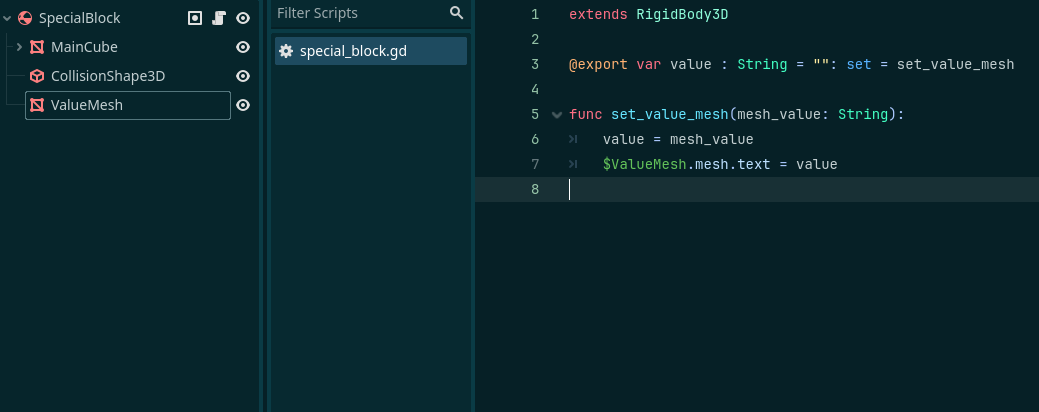Hide the MainCube node
This screenshot has height=412, width=1039.
243,47
